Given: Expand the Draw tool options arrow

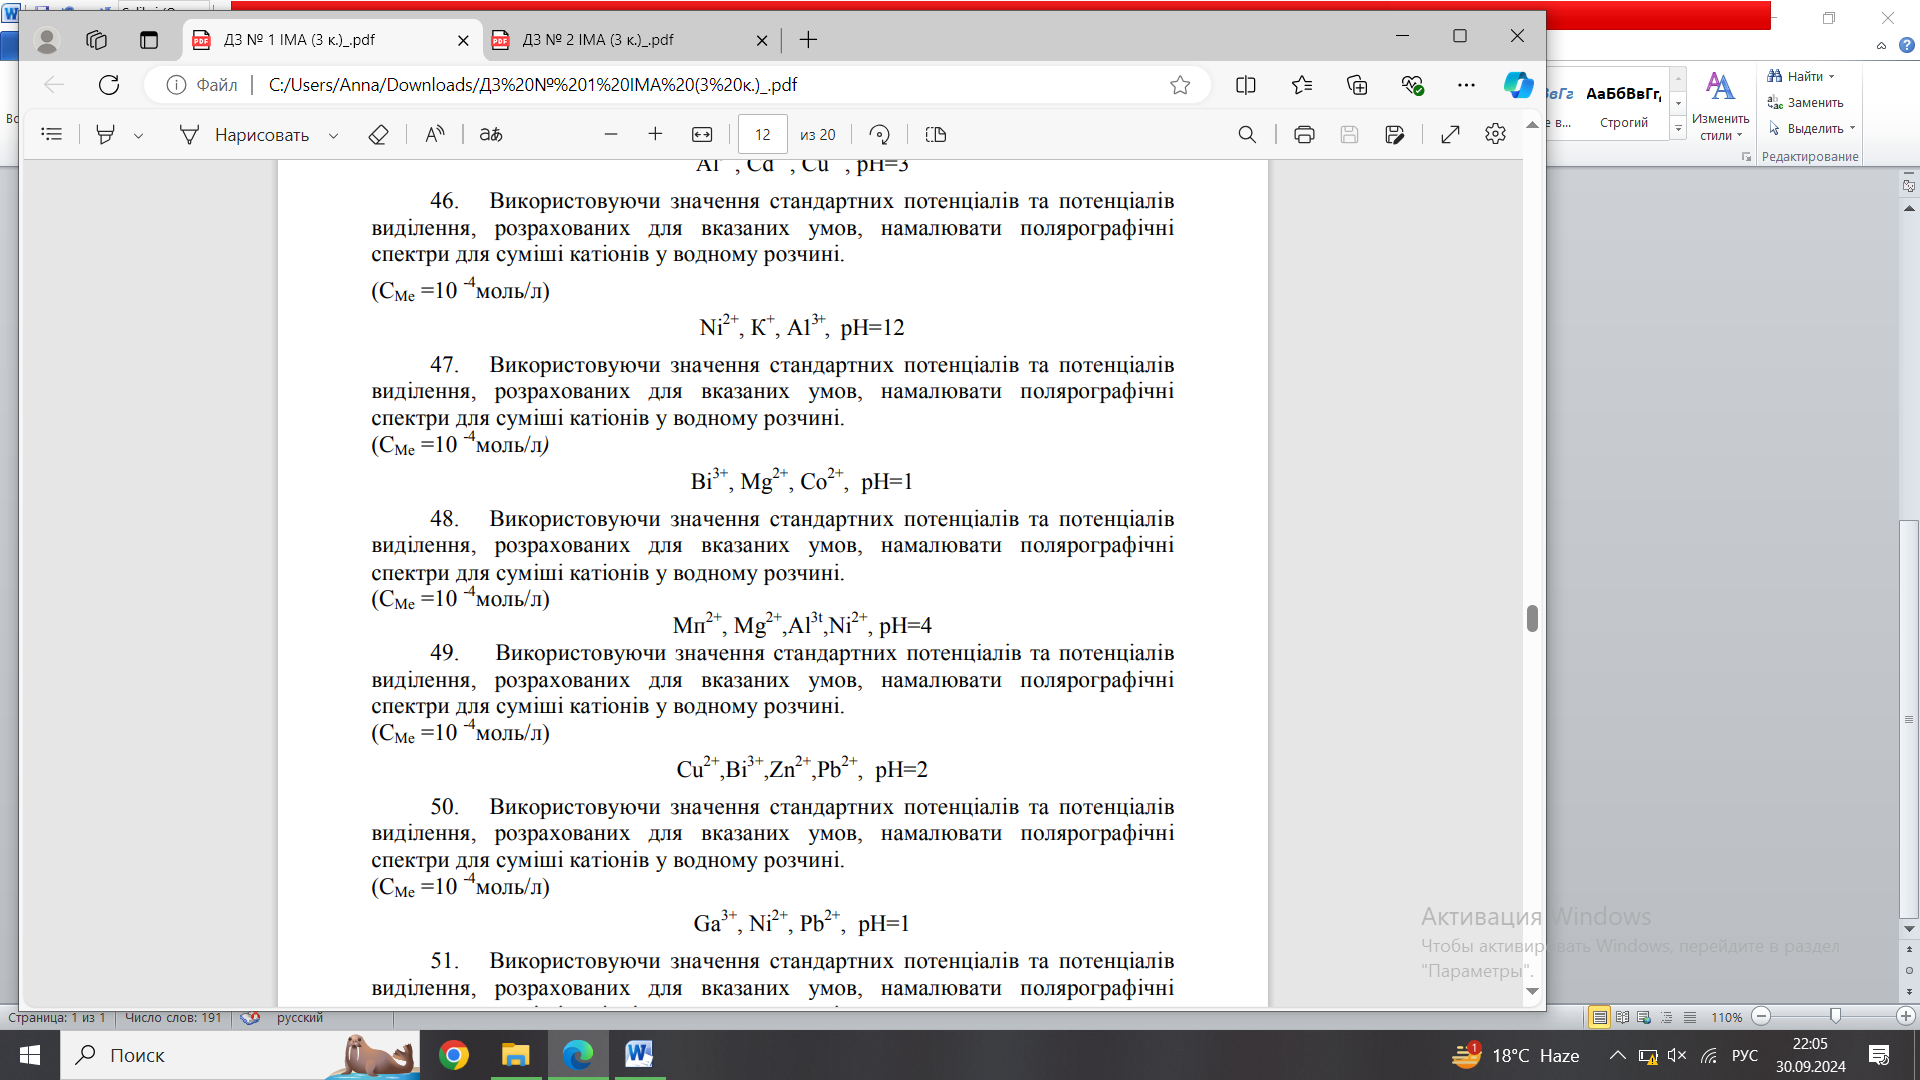Looking at the screenshot, I should pos(333,136).
